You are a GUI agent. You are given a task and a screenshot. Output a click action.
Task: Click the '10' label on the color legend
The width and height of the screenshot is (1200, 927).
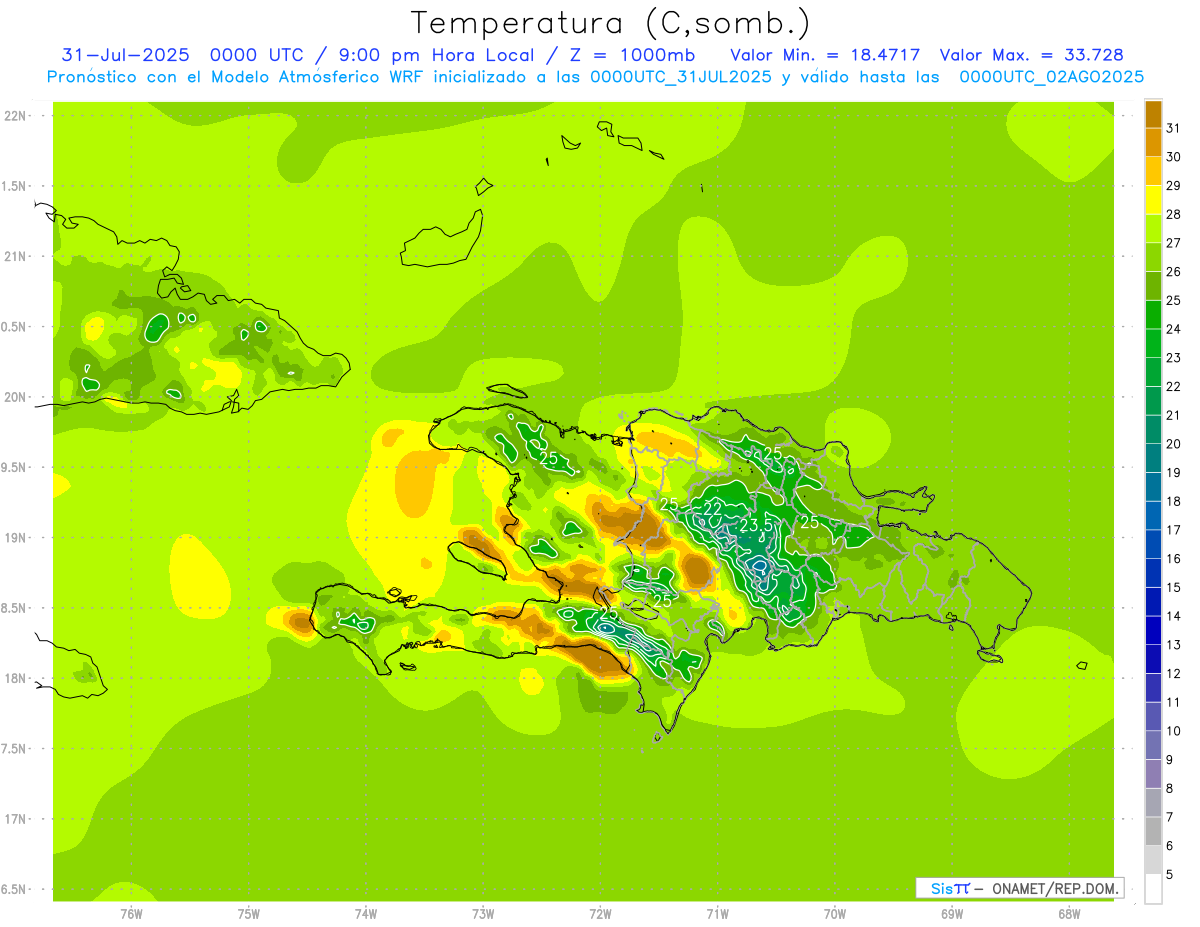(x=1174, y=731)
